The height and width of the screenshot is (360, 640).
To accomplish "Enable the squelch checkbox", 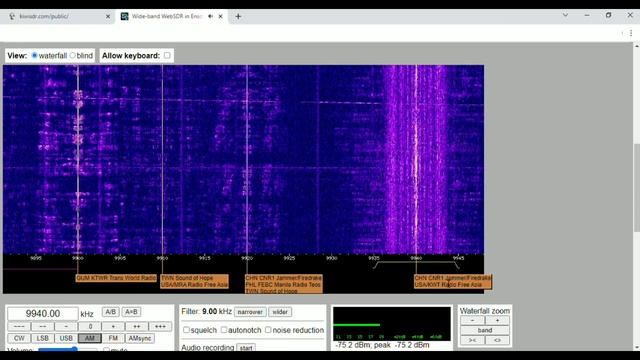I will click(186, 330).
